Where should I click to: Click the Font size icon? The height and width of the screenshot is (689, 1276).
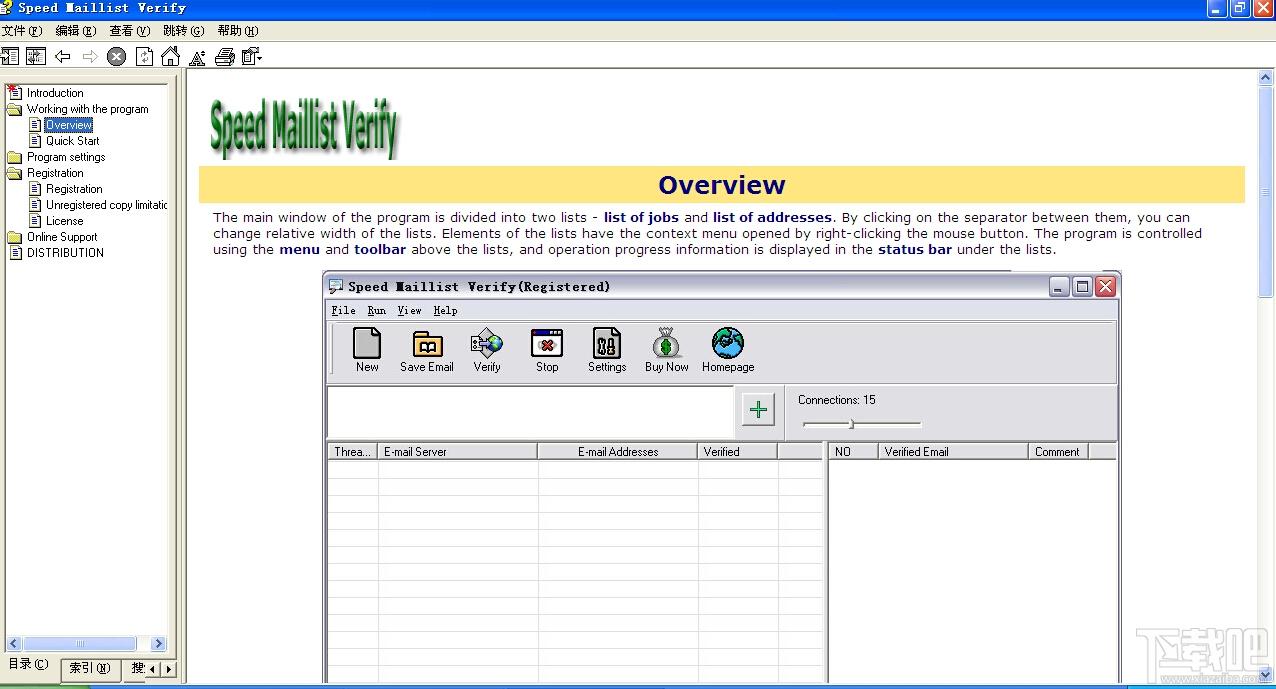(198, 57)
